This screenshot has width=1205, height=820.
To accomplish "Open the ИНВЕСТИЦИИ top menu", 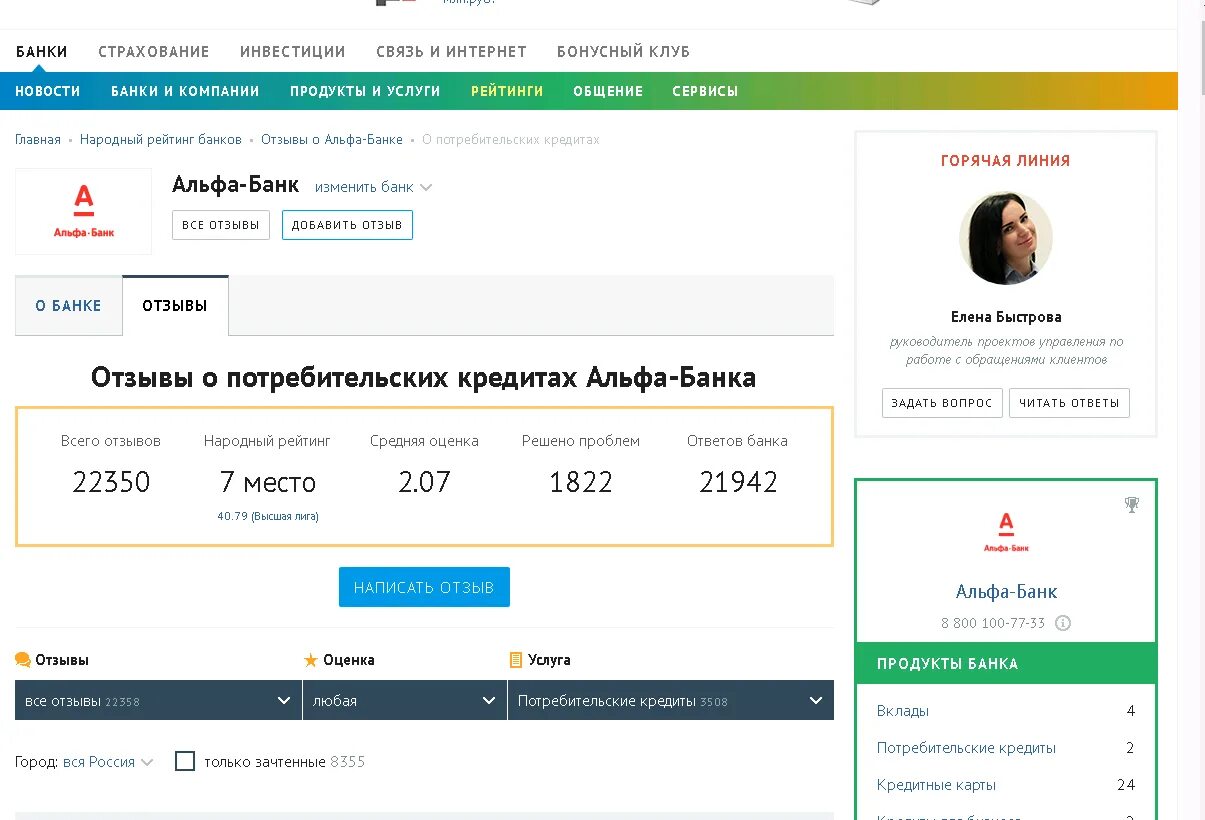I will [x=293, y=52].
